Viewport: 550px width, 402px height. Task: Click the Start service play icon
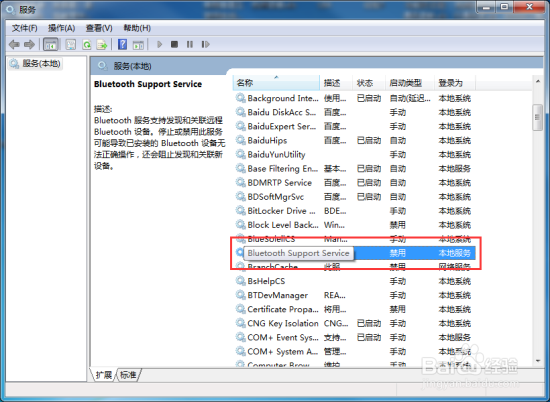pos(160,45)
